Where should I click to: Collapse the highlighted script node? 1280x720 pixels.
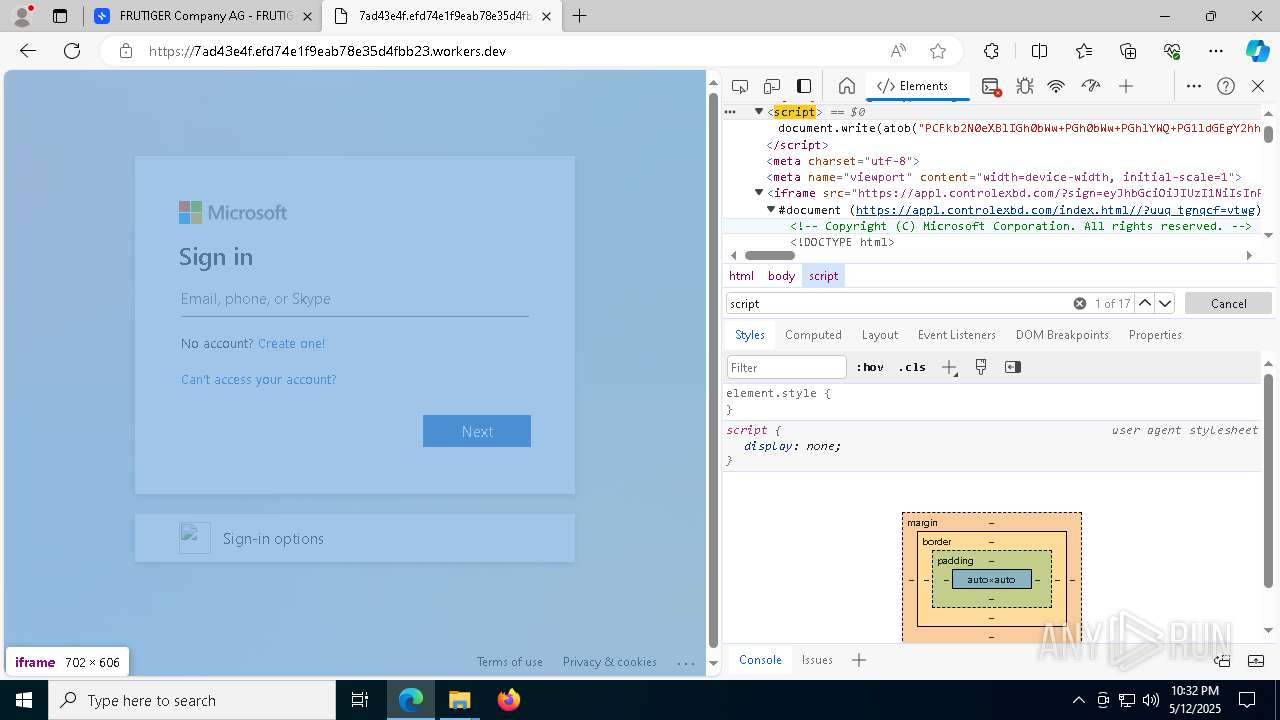(759, 112)
